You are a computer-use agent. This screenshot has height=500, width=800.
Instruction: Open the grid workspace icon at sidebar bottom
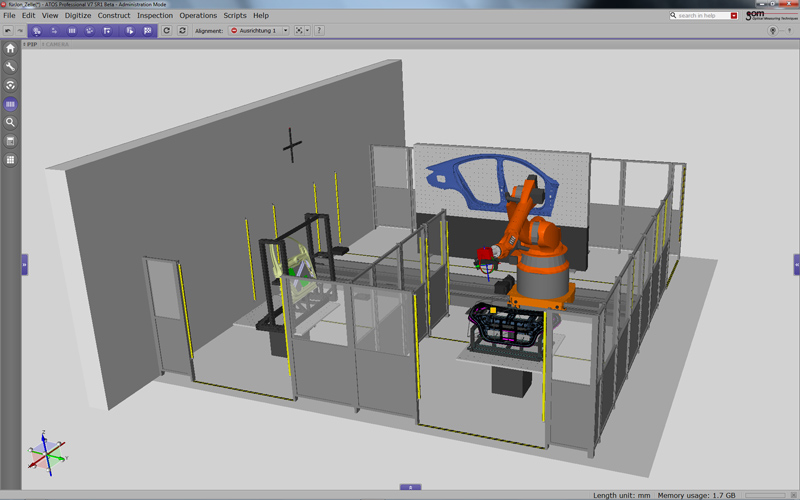tap(11, 160)
